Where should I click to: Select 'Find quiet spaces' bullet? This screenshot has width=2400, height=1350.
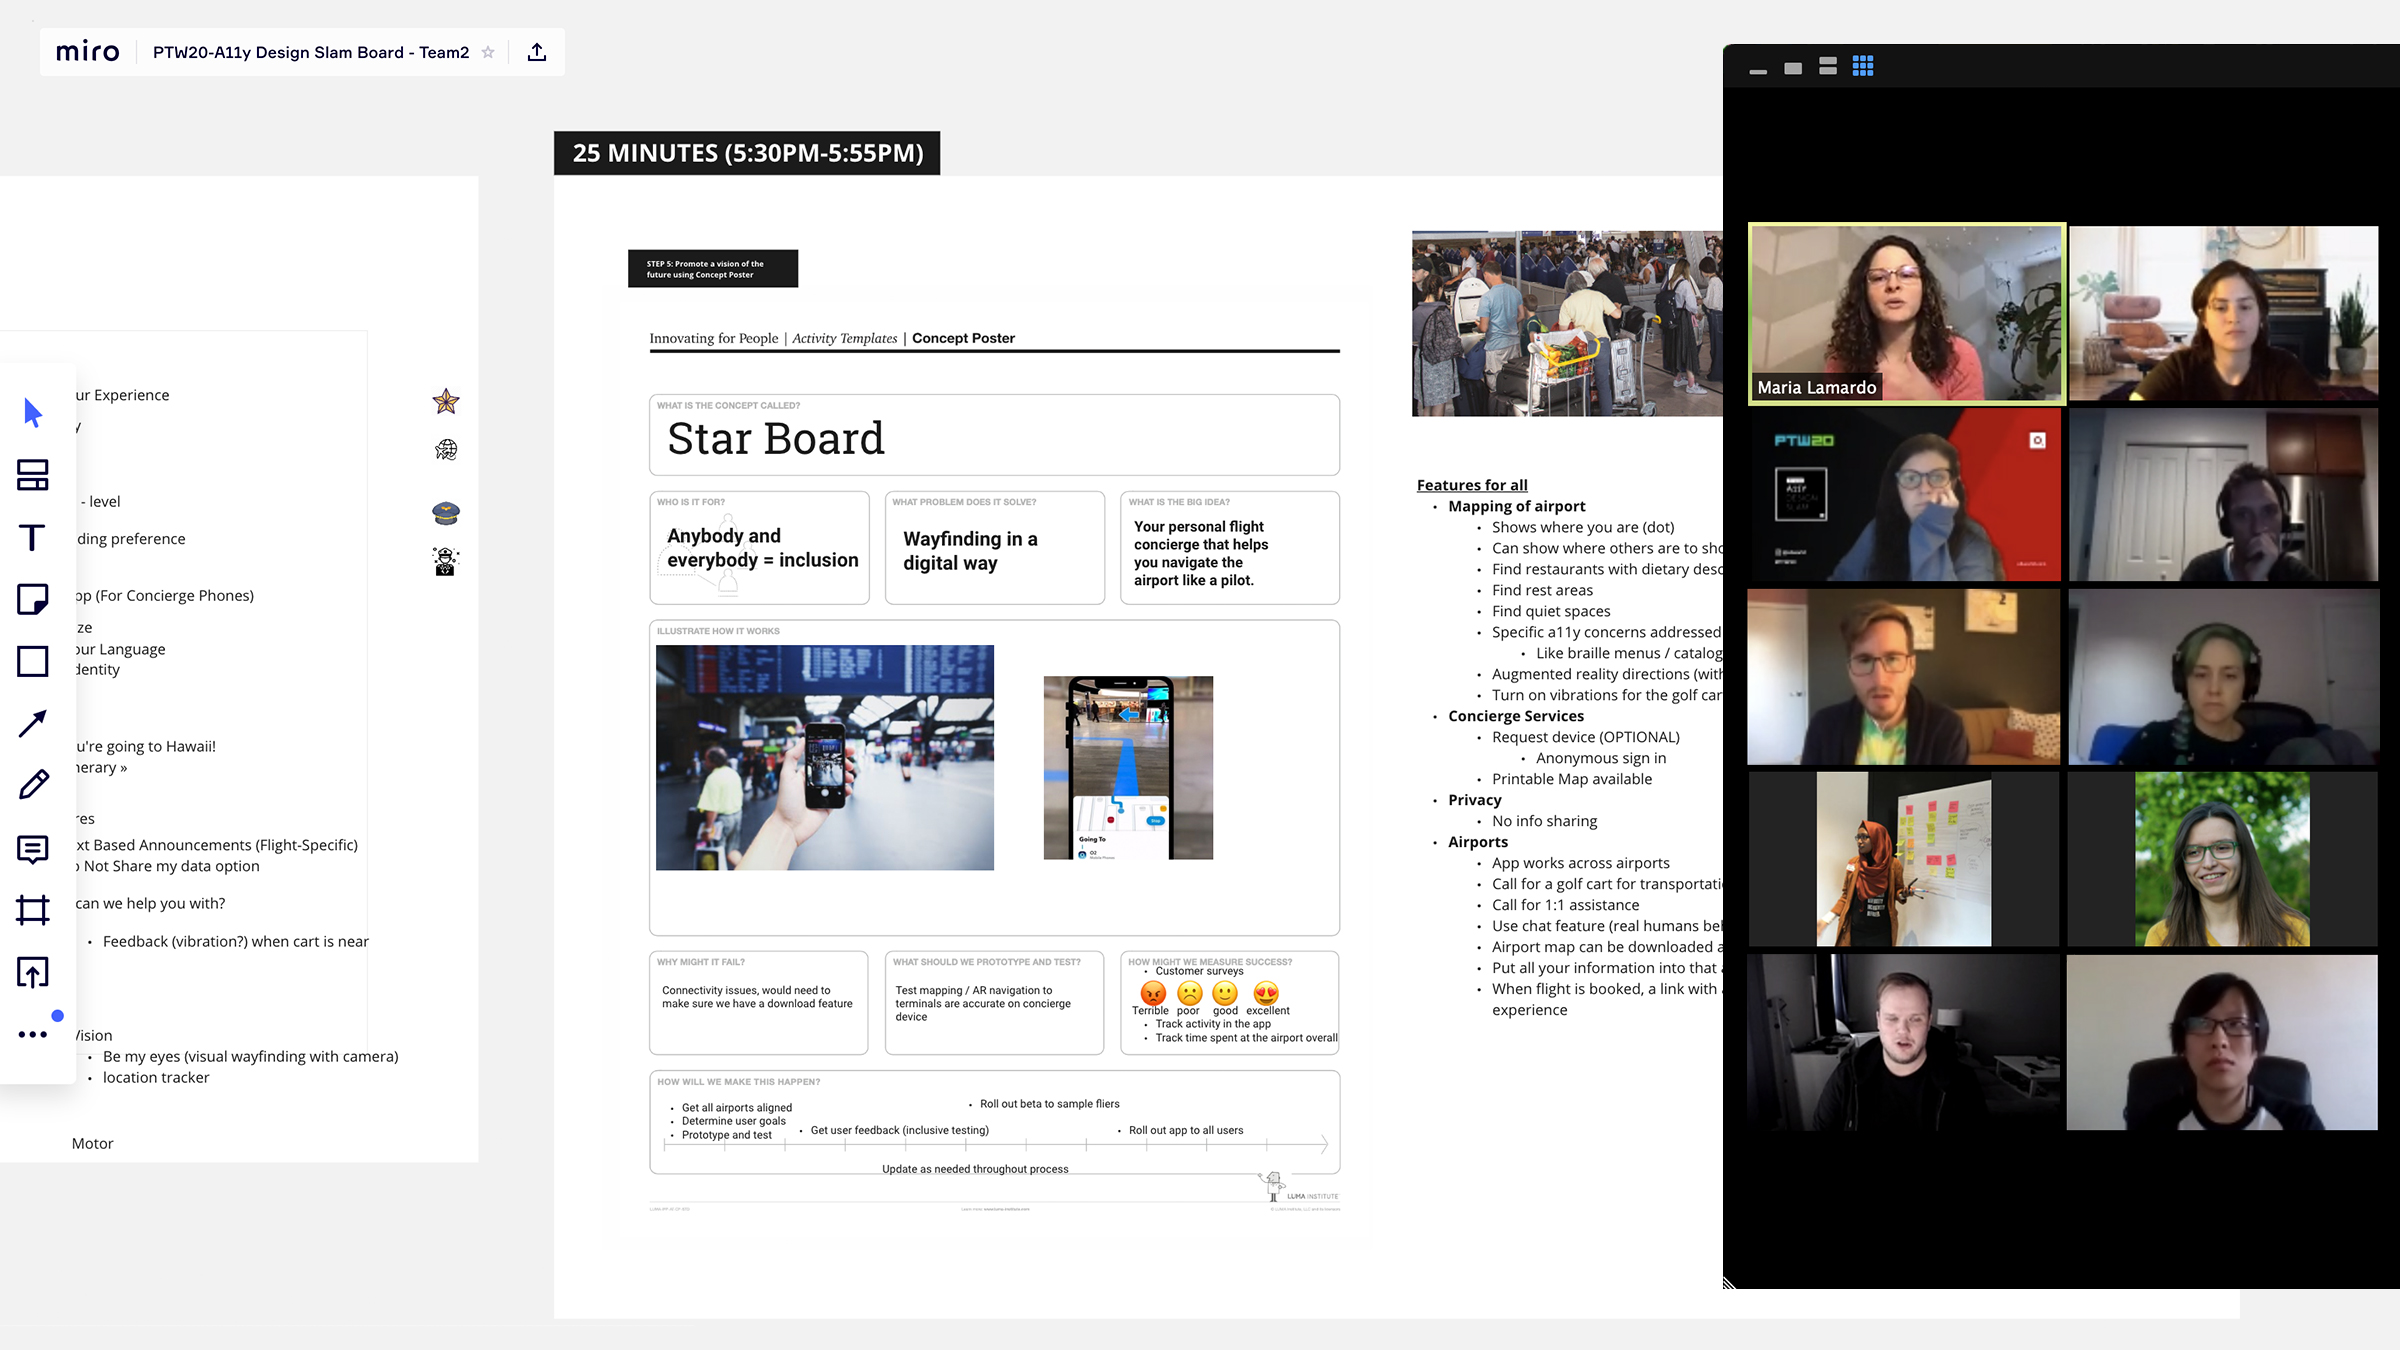point(1551,611)
